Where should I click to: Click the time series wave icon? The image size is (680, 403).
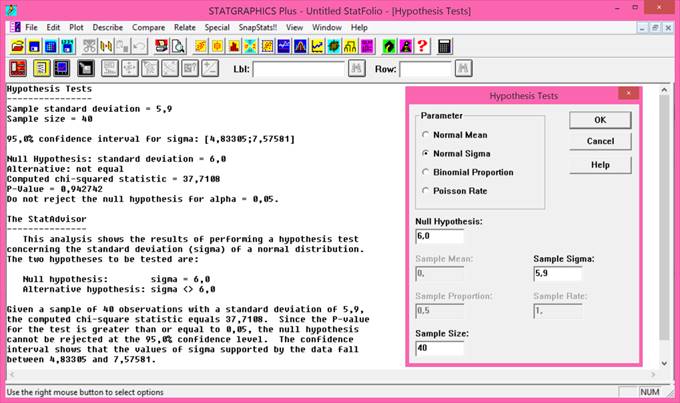284,46
